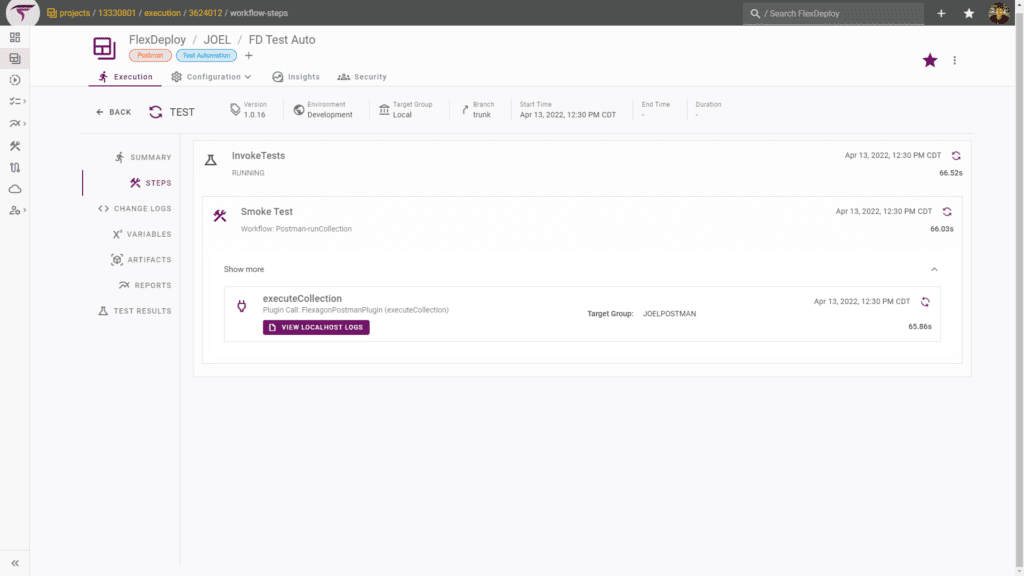Expand the checklist tasks sidebar icon

16,102
